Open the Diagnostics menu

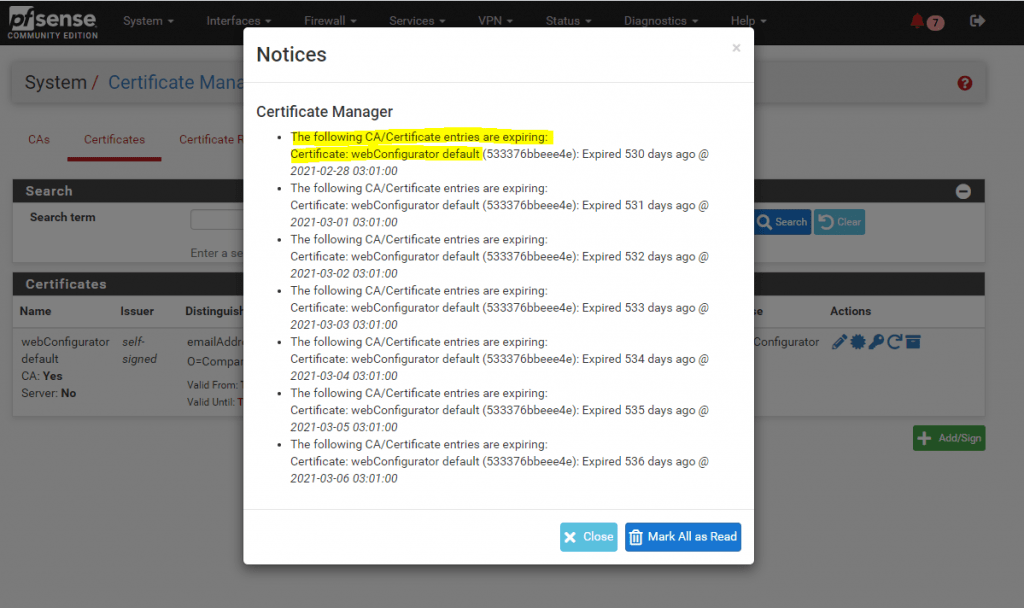pyautogui.click(x=661, y=21)
